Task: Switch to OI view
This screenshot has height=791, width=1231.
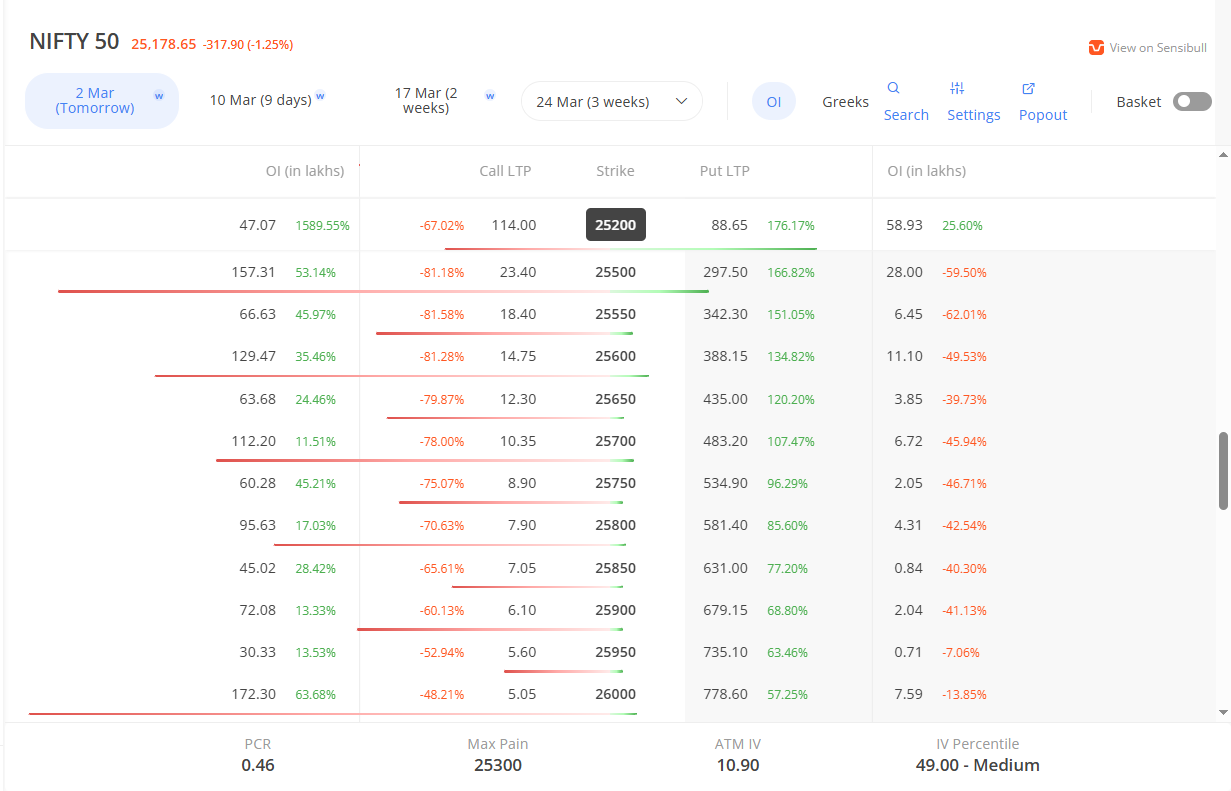Action: (x=773, y=101)
